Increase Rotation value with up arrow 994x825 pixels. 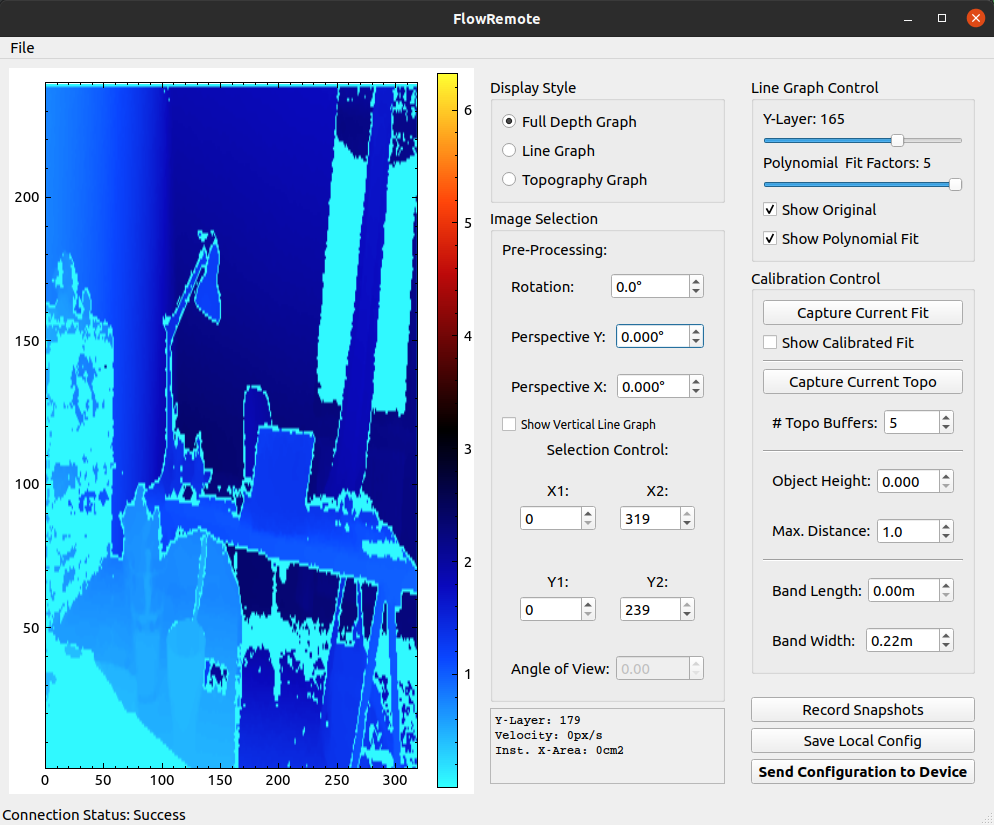(696, 282)
